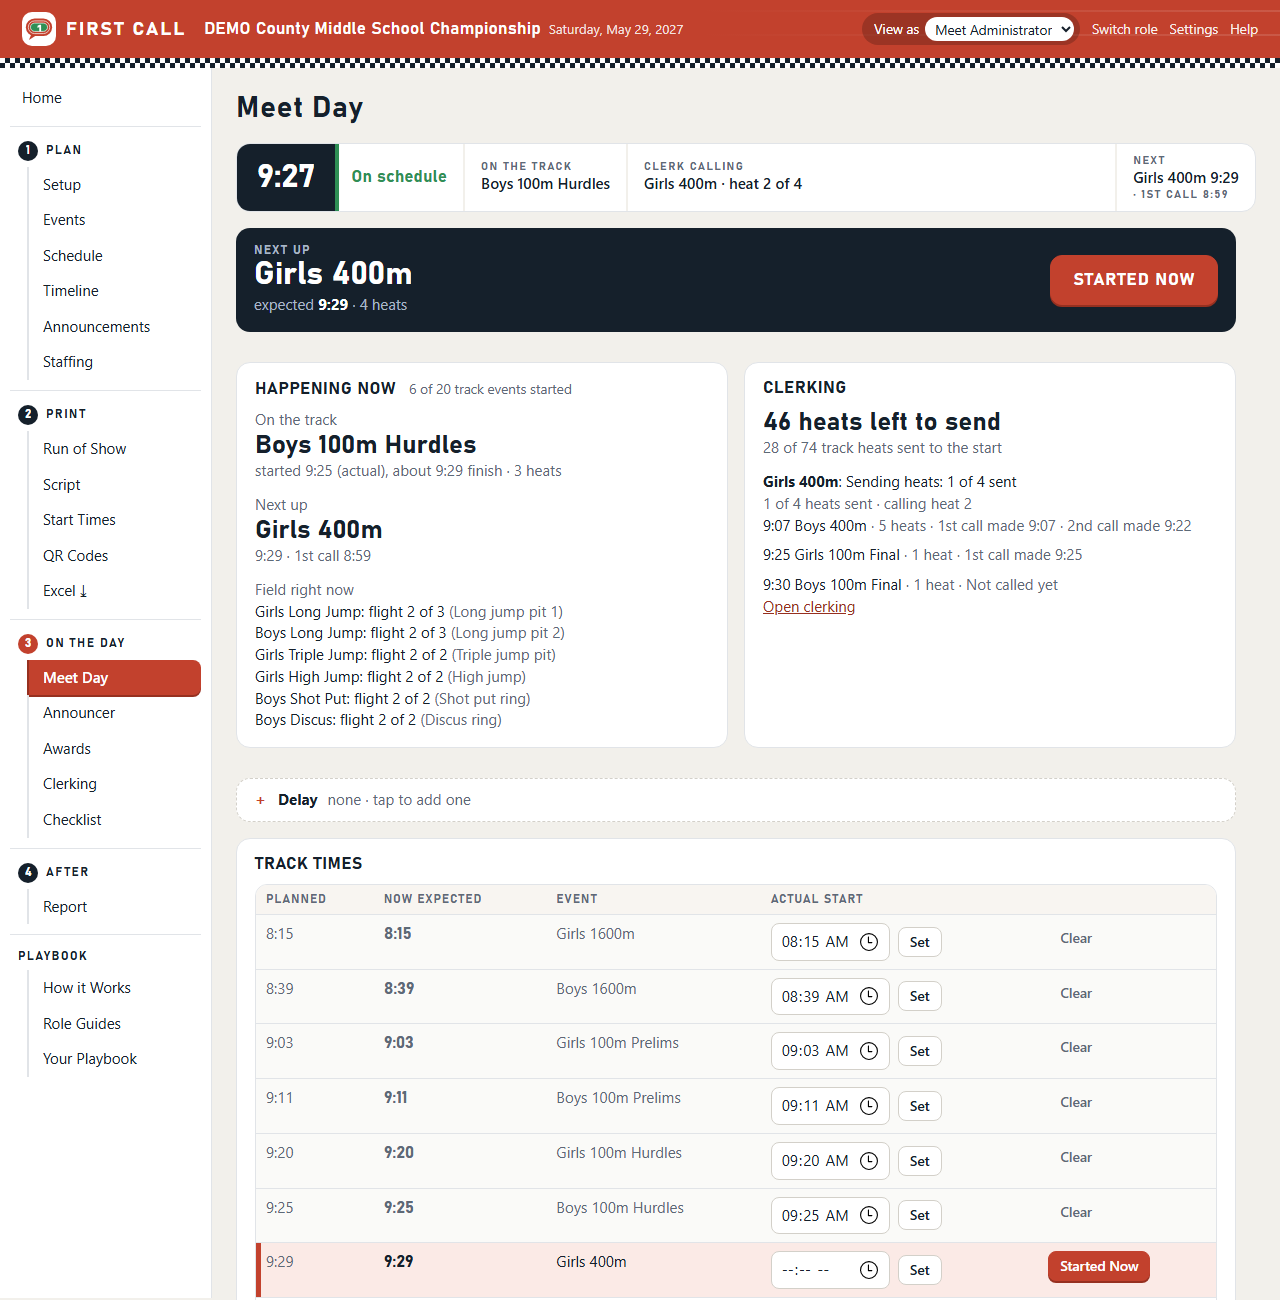
Task: Click the big STARTED NOW button
Action: 1133,280
